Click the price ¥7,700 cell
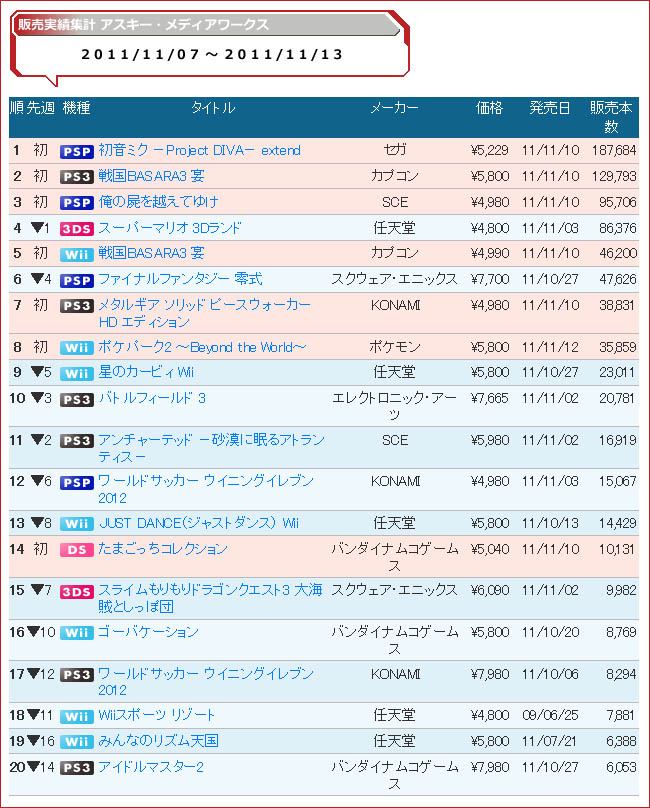Viewport: 650px width, 808px height. (x=490, y=279)
